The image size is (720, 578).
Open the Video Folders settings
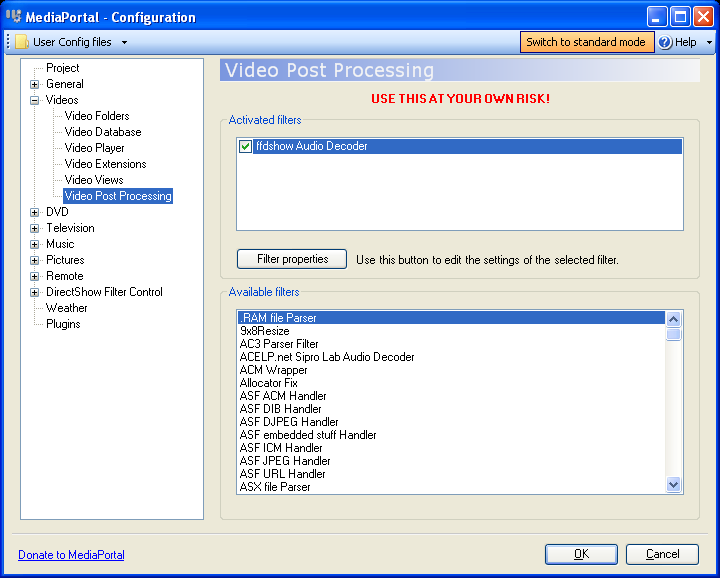point(97,116)
